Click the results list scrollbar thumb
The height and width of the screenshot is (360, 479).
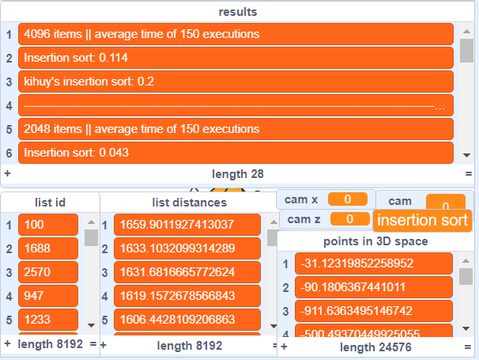tap(467, 51)
